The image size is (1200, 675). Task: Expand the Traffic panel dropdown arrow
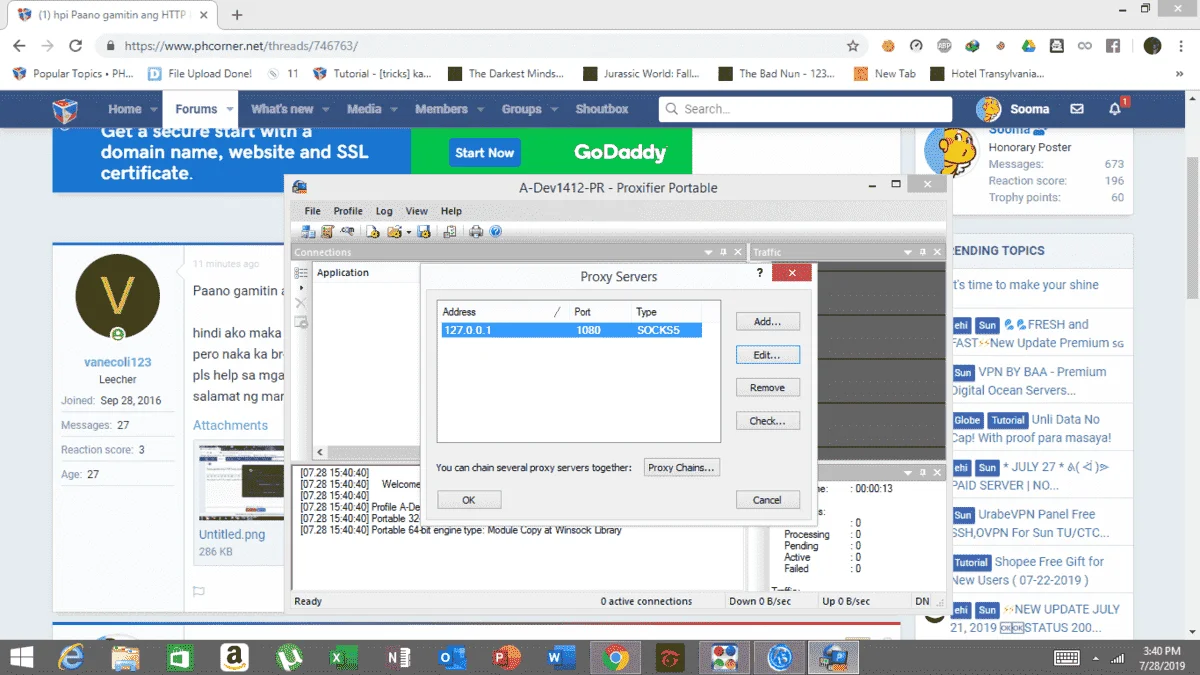tap(909, 253)
